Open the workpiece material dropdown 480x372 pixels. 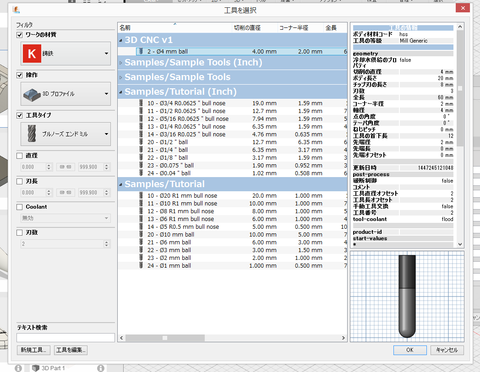pyautogui.click(x=66, y=53)
